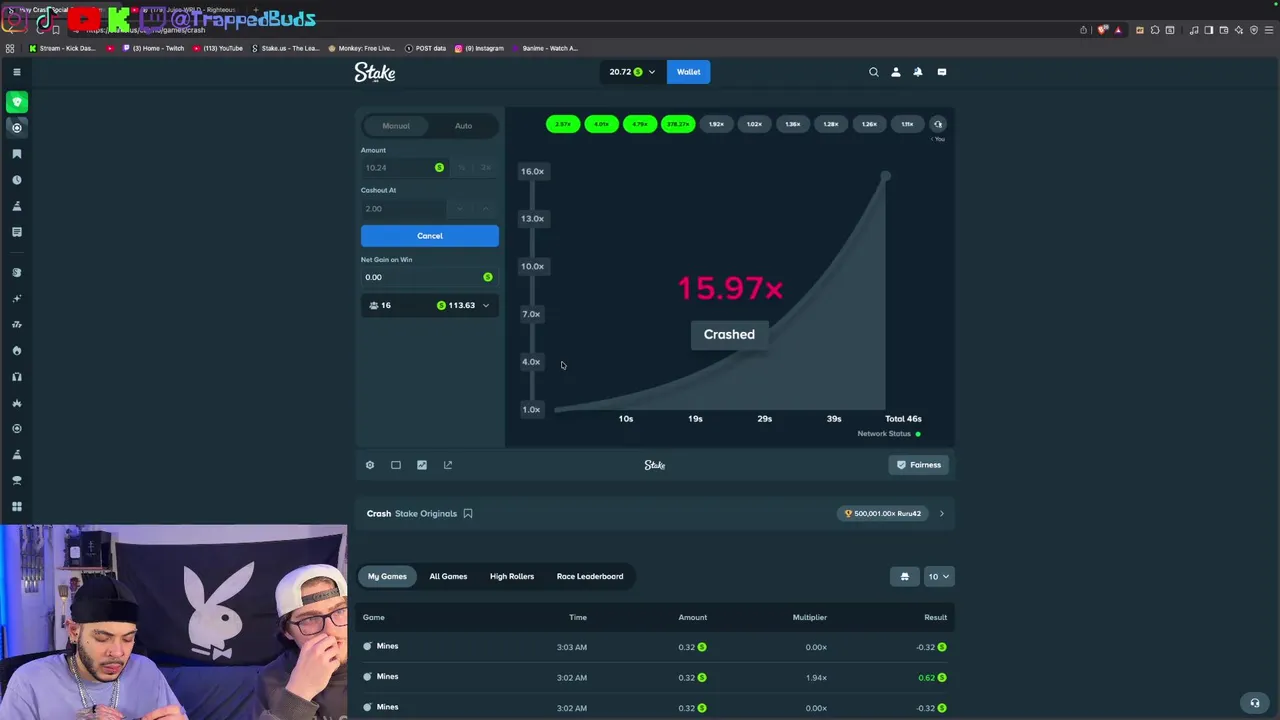
Task: Open game settings gear icon
Action: point(370,465)
